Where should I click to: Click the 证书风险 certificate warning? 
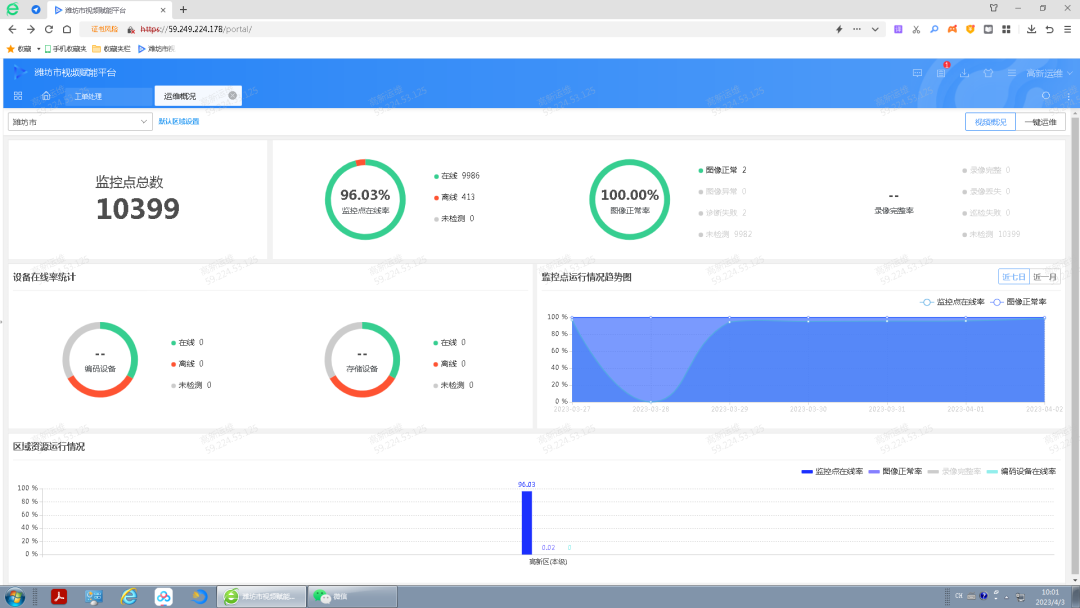pos(105,30)
